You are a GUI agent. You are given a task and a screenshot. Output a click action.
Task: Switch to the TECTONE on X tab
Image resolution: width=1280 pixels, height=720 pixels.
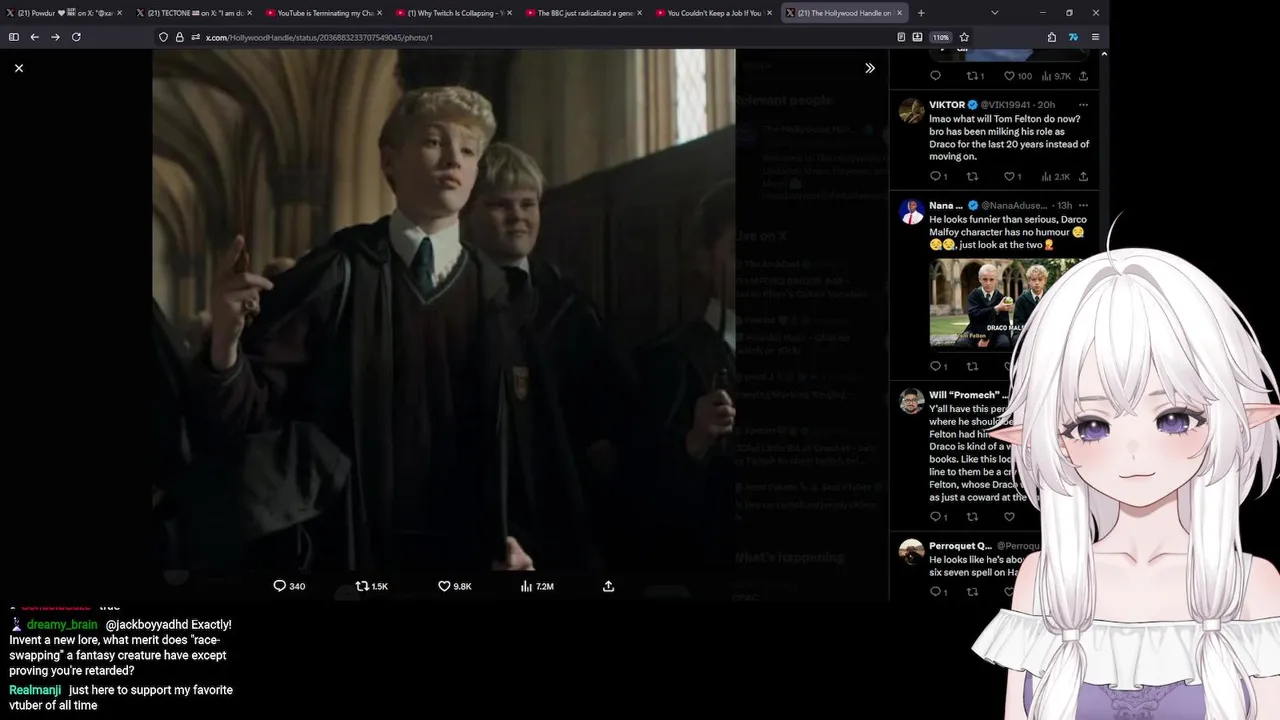193,13
